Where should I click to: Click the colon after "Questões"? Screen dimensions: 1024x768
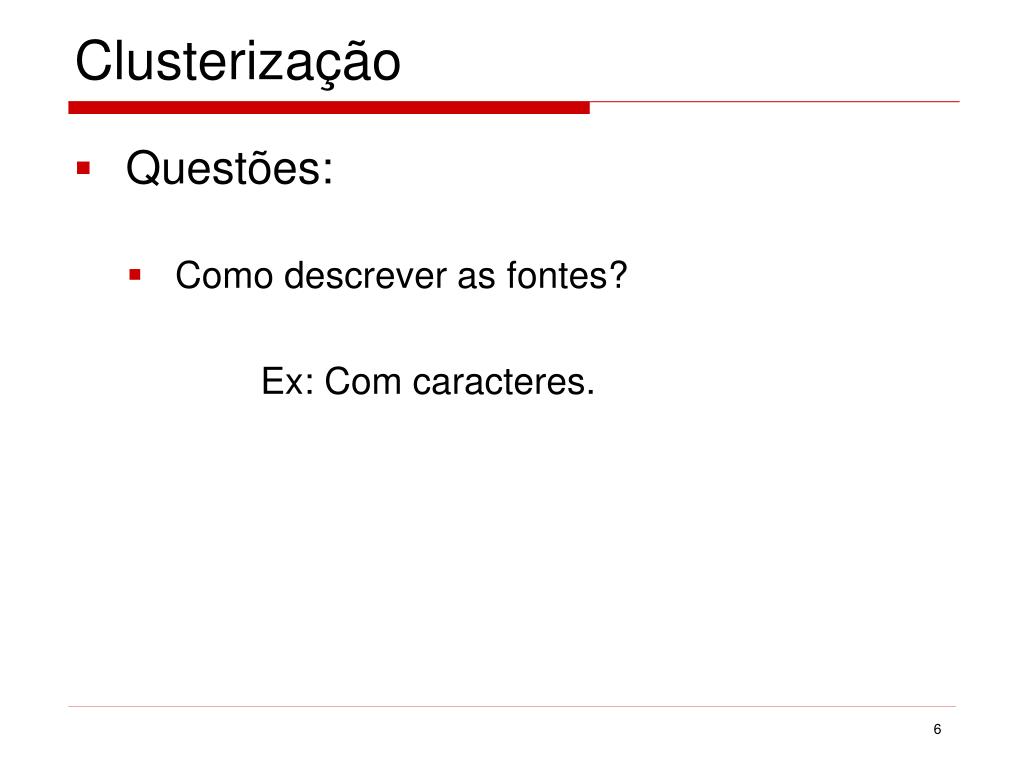(x=327, y=172)
